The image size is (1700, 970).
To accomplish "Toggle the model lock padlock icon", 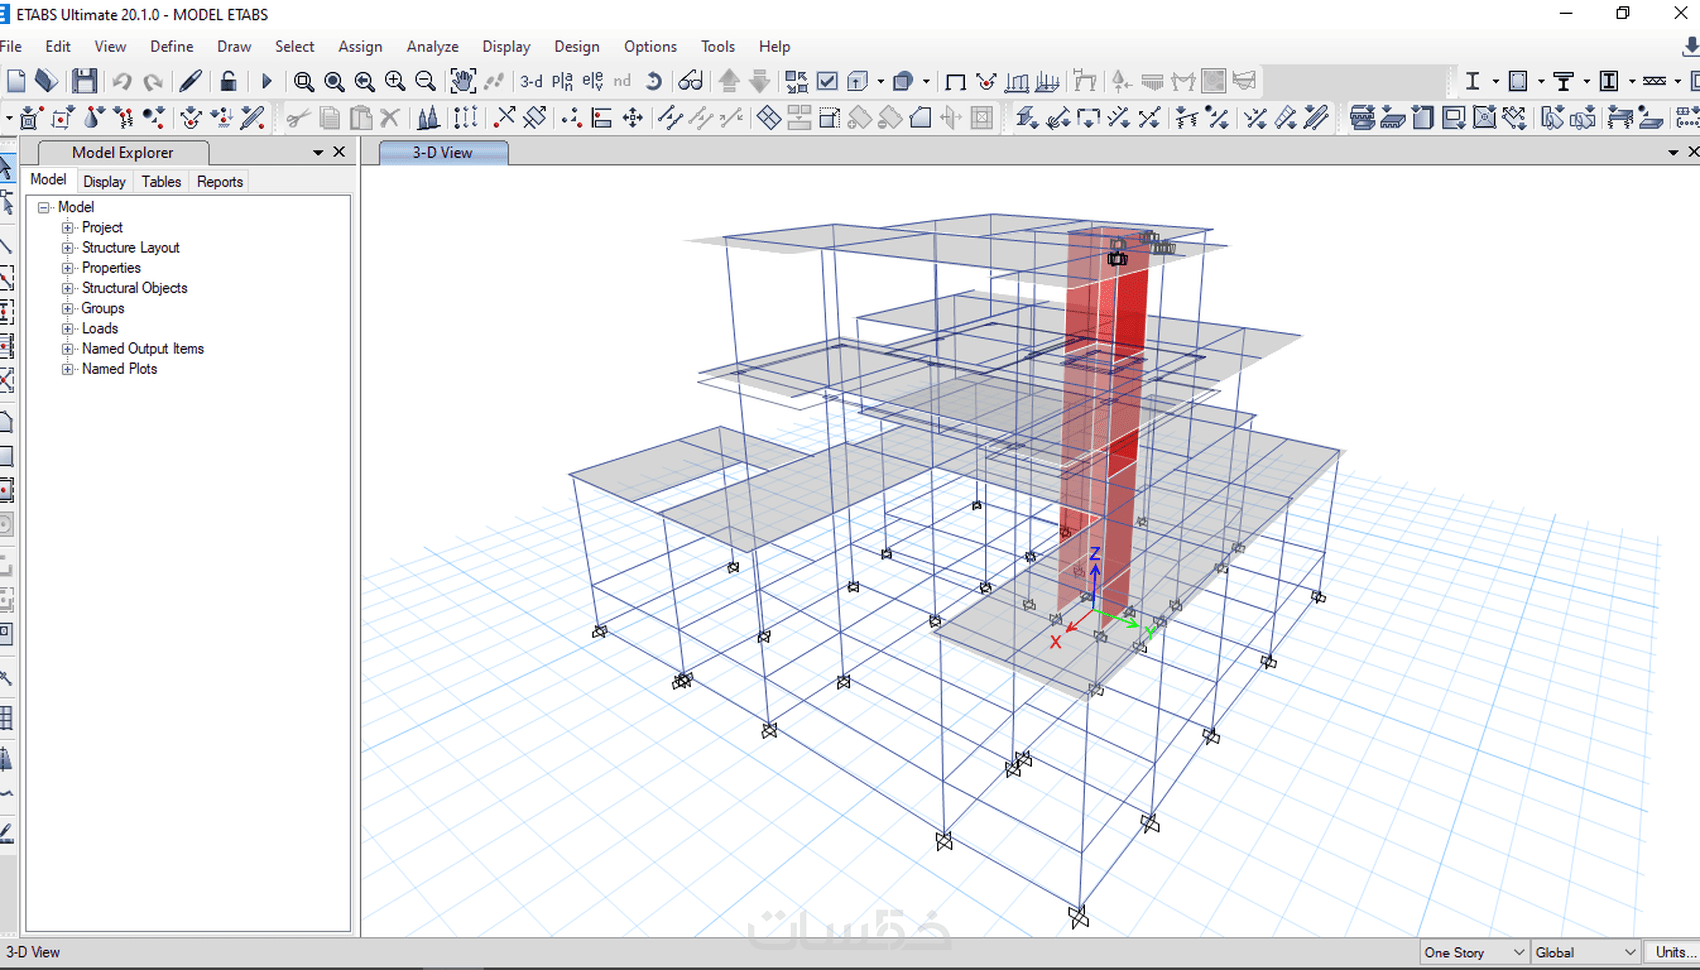I will [x=228, y=81].
